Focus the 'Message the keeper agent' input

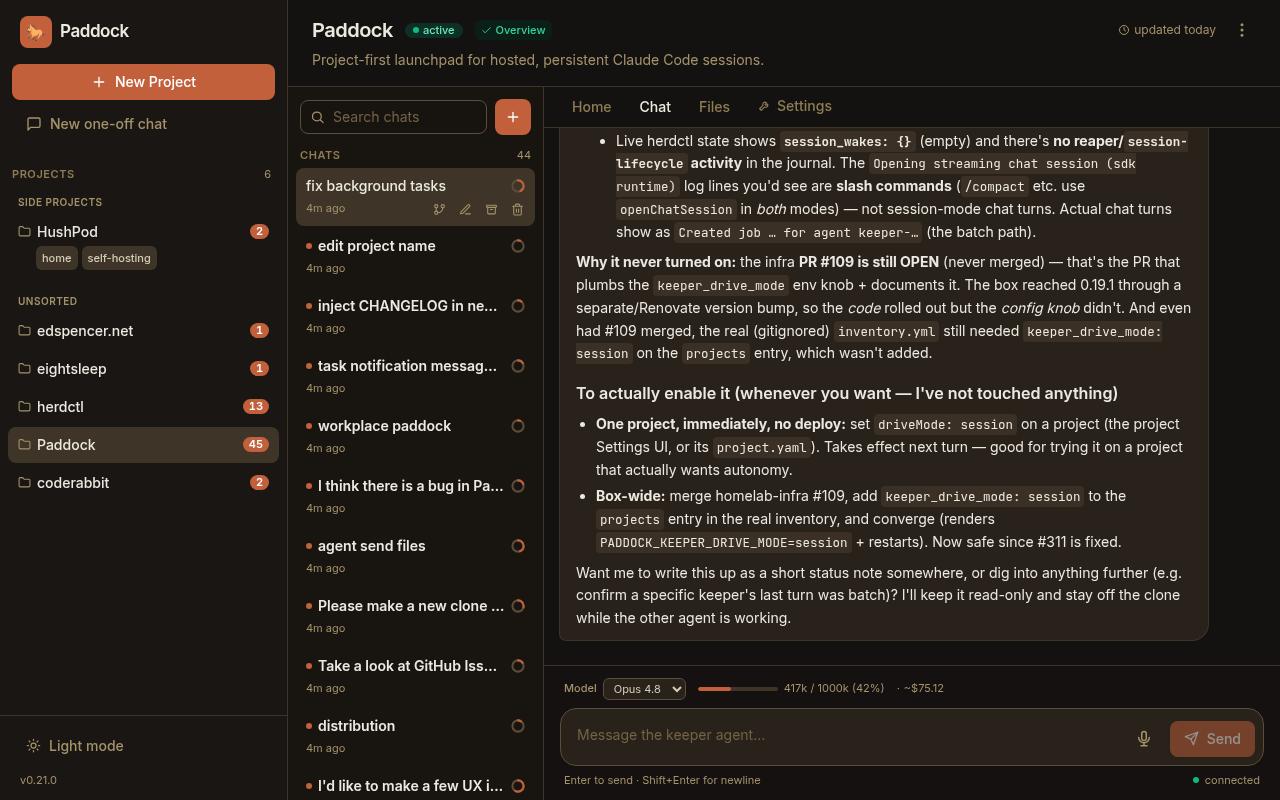(x=850, y=736)
